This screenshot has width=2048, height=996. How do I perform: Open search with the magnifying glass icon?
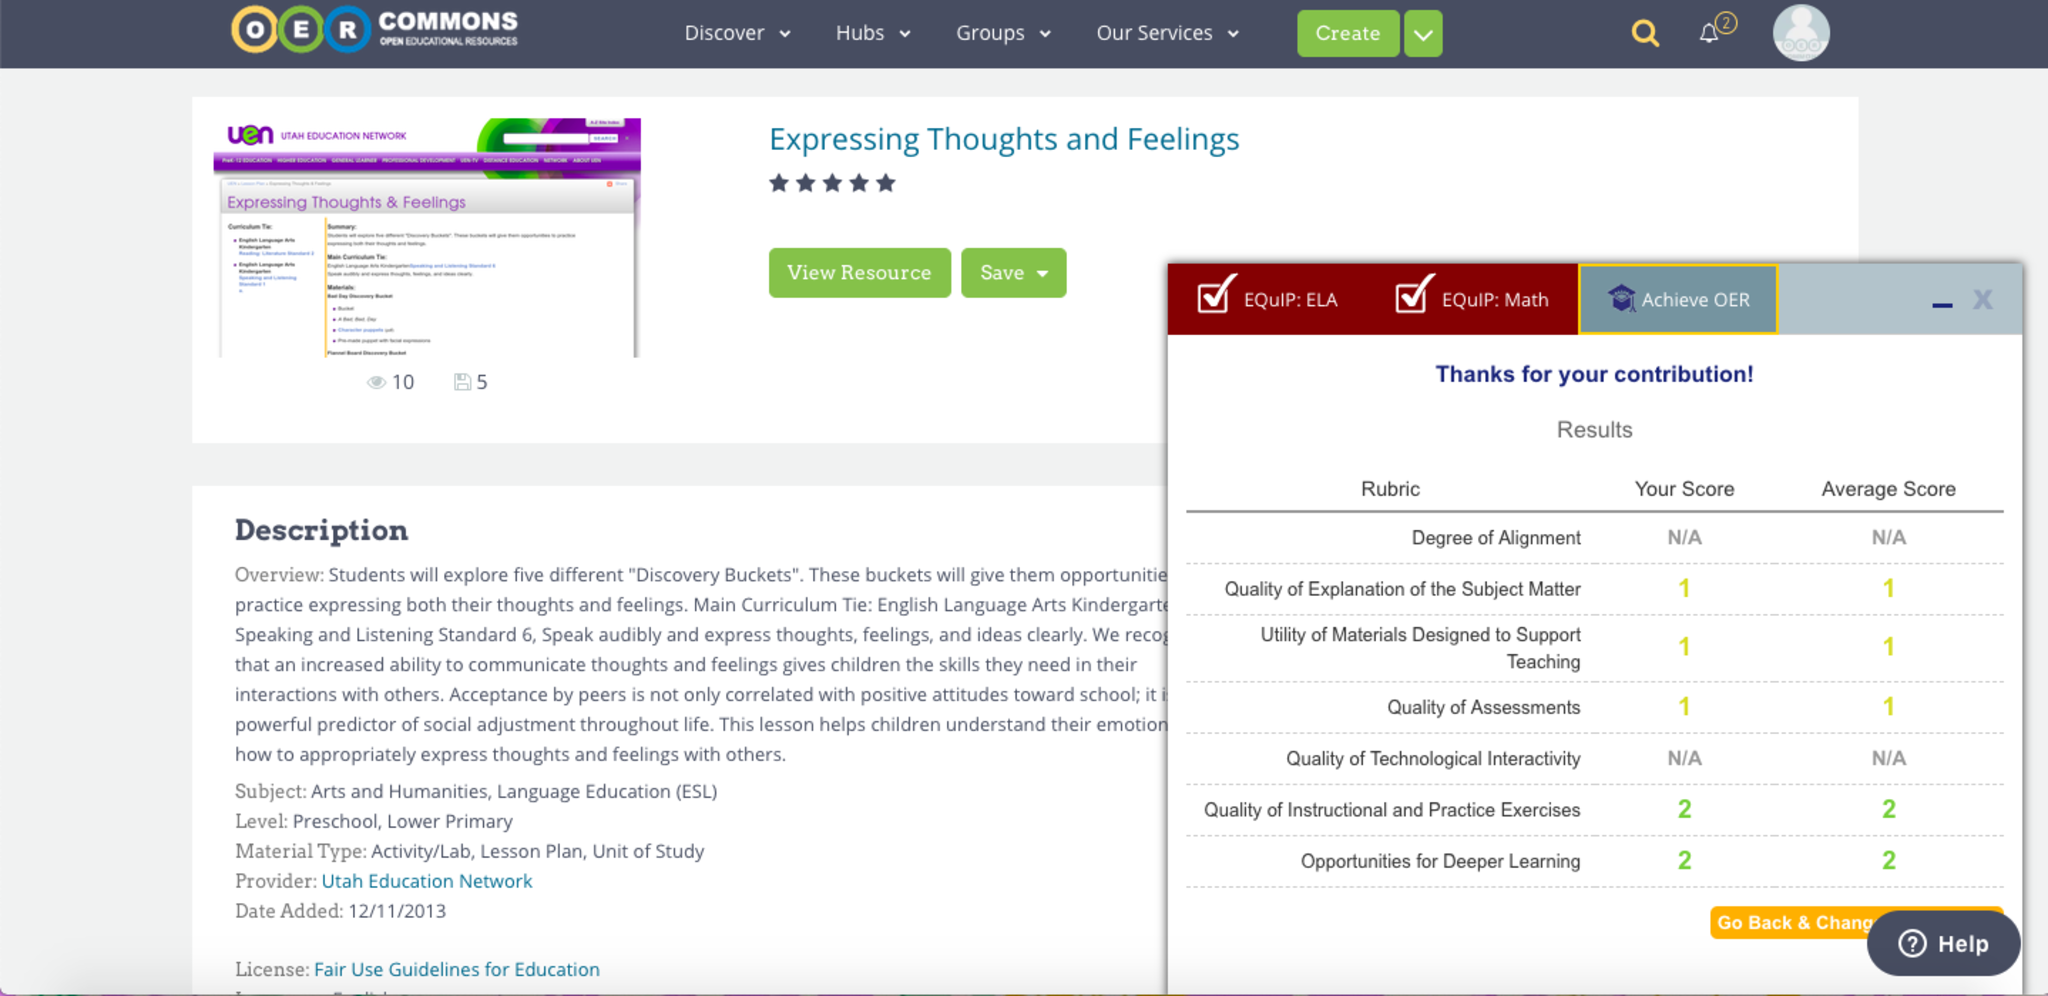tap(1645, 34)
